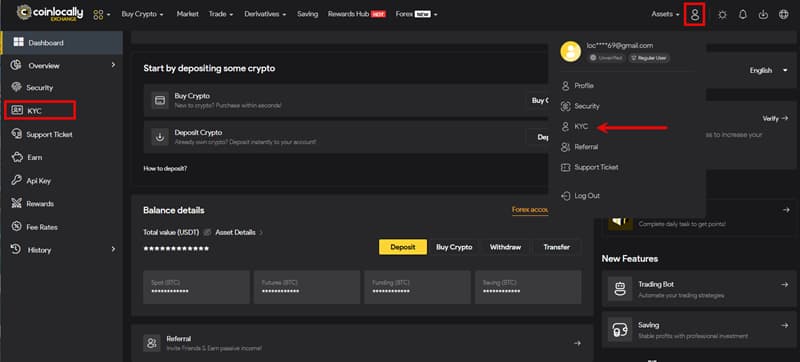800x362 pixels.
Task: Open the How to deposit? link
Action: 165,168
